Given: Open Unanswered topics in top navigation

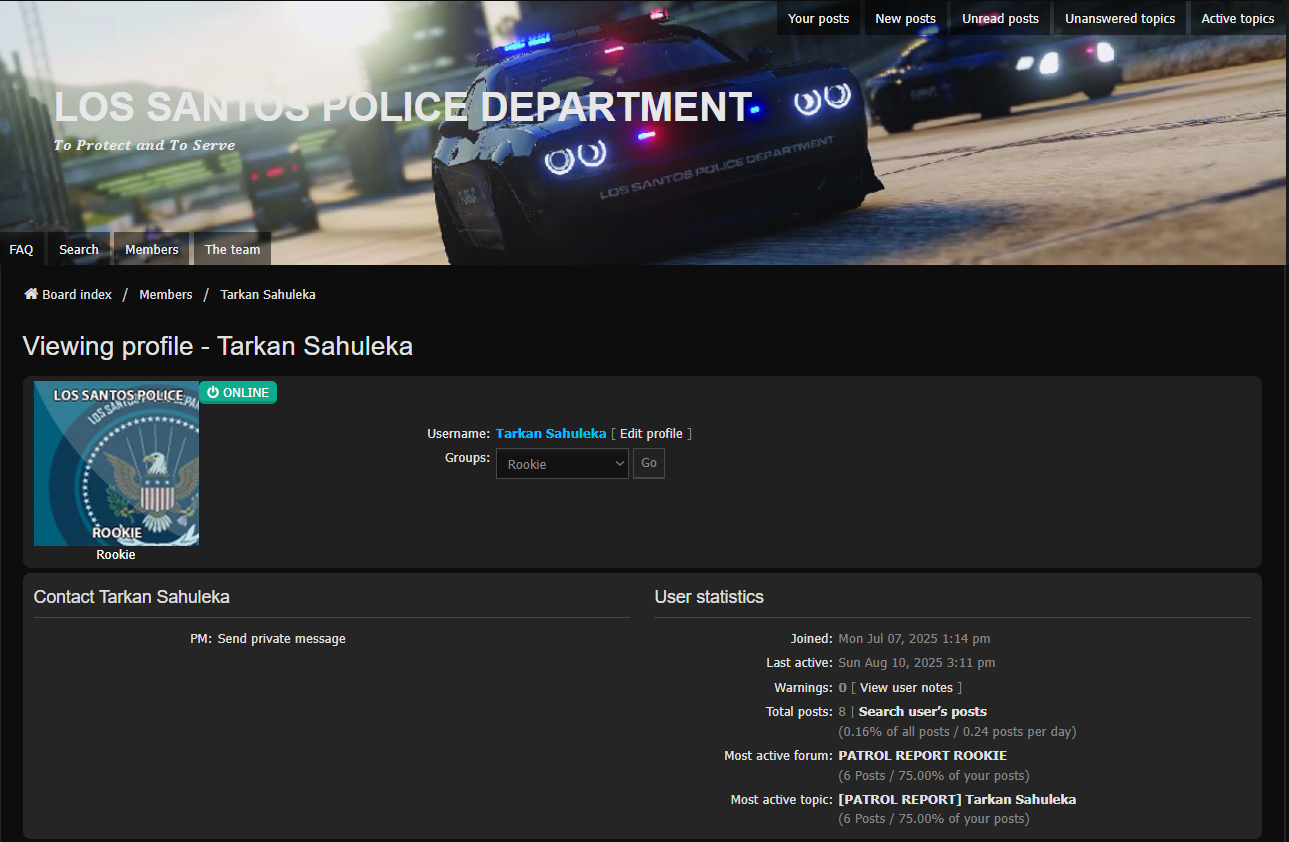Looking at the screenshot, I should click(1120, 18).
